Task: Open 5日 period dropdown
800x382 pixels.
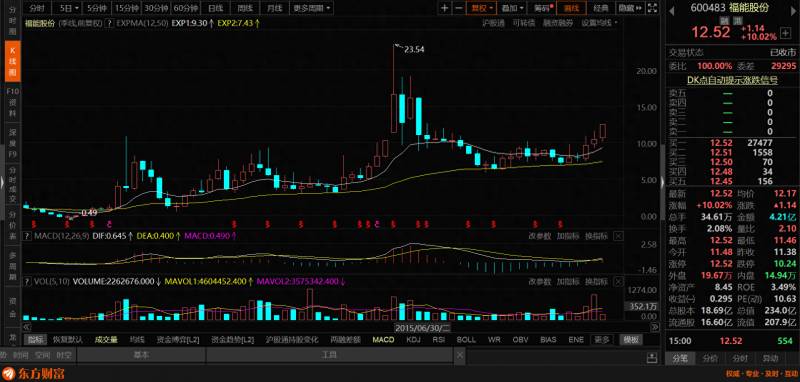Action: pos(68,8)
